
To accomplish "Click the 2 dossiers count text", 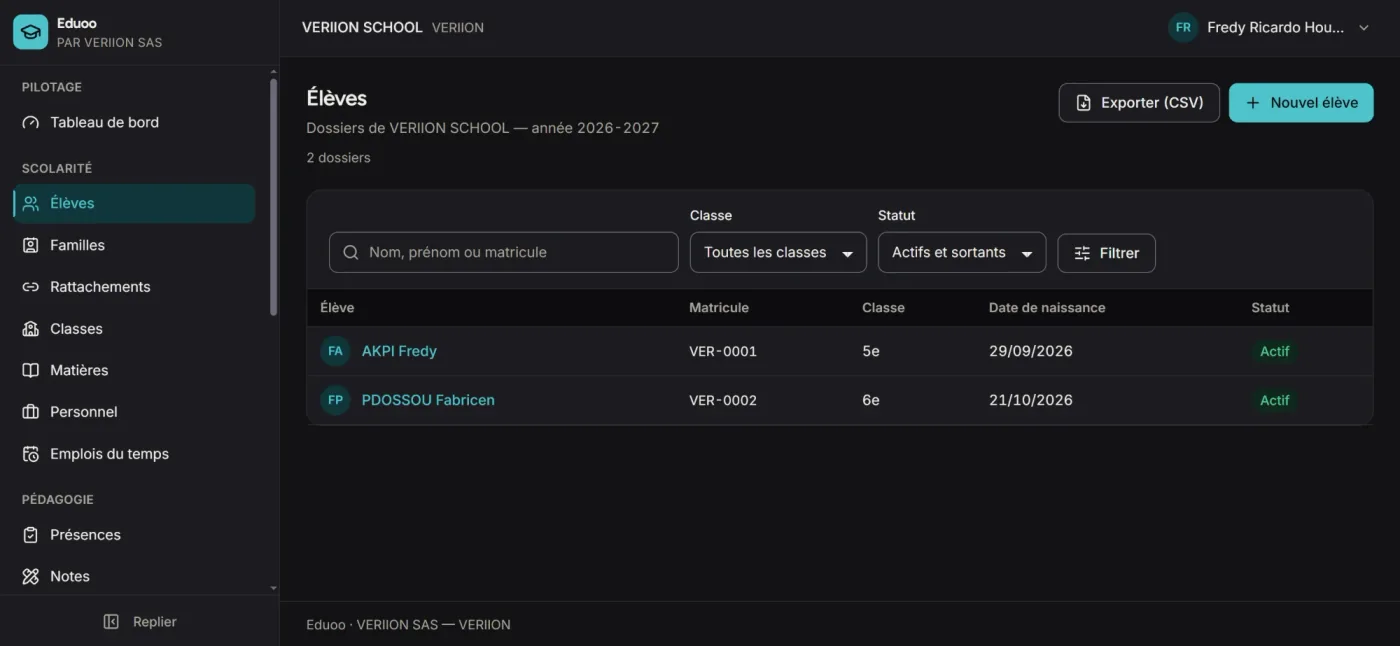I will pos(338,158).
